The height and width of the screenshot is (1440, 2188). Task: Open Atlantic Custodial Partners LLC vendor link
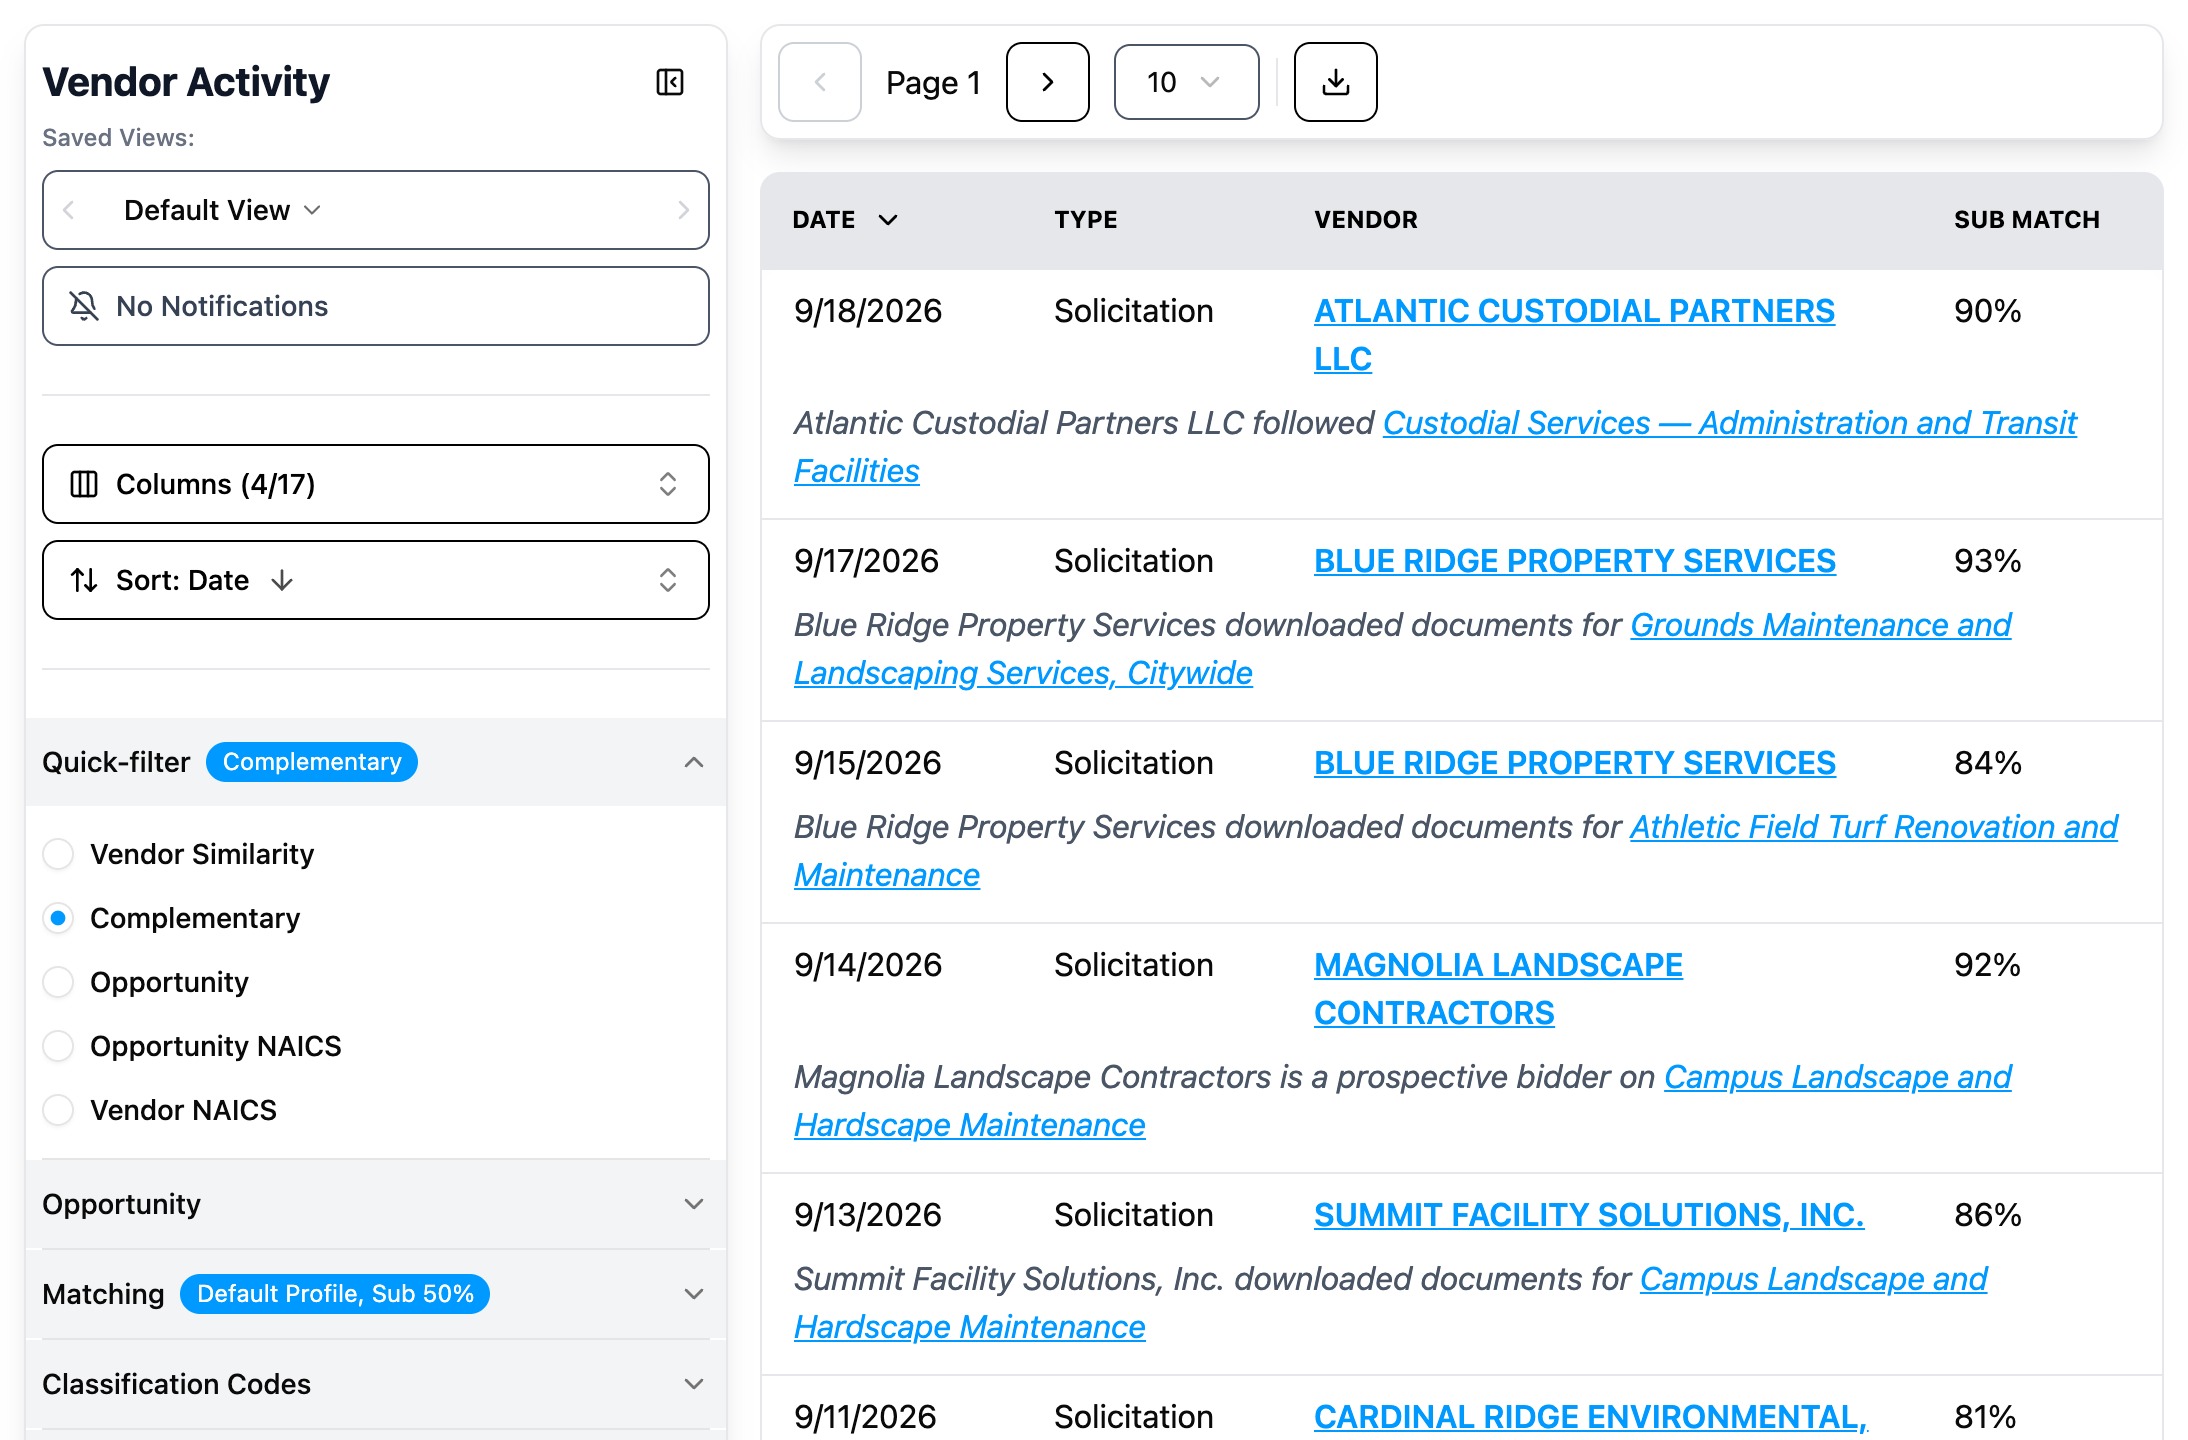(1574, 335)
